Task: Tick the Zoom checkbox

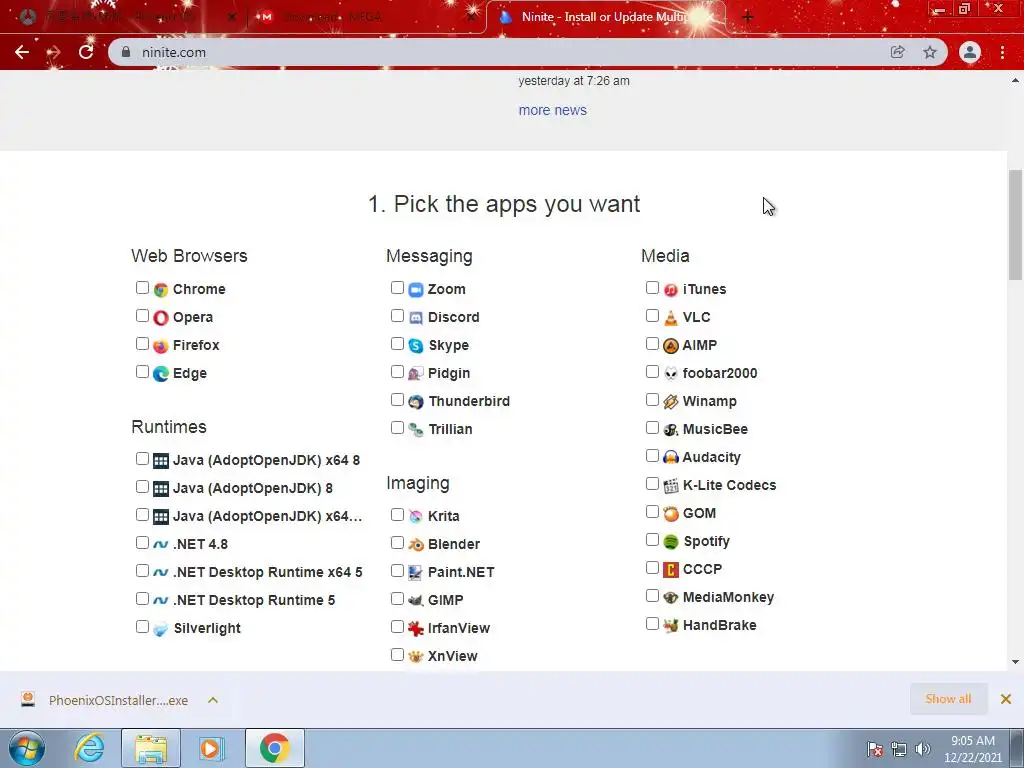Action: pyautogui.click(x=397, y=287)
